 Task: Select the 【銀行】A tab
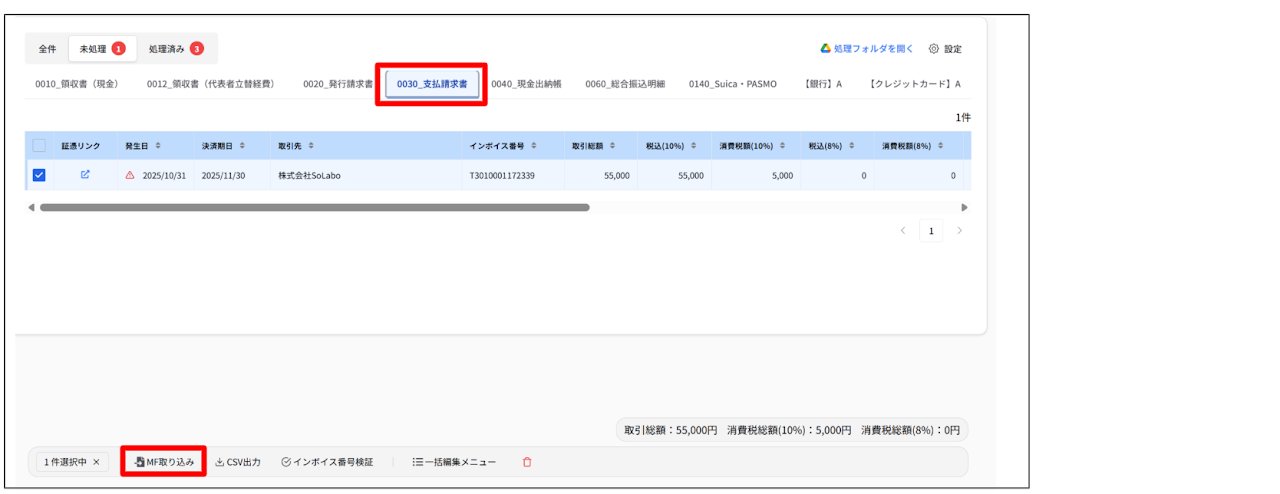click(x=823, y=84)
